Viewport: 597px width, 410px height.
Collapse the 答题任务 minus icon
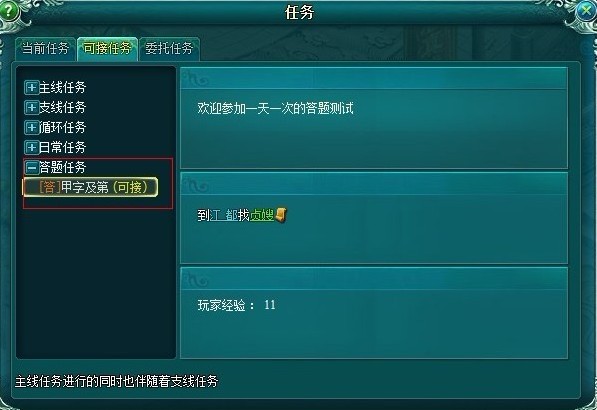(x=31, y=167)
